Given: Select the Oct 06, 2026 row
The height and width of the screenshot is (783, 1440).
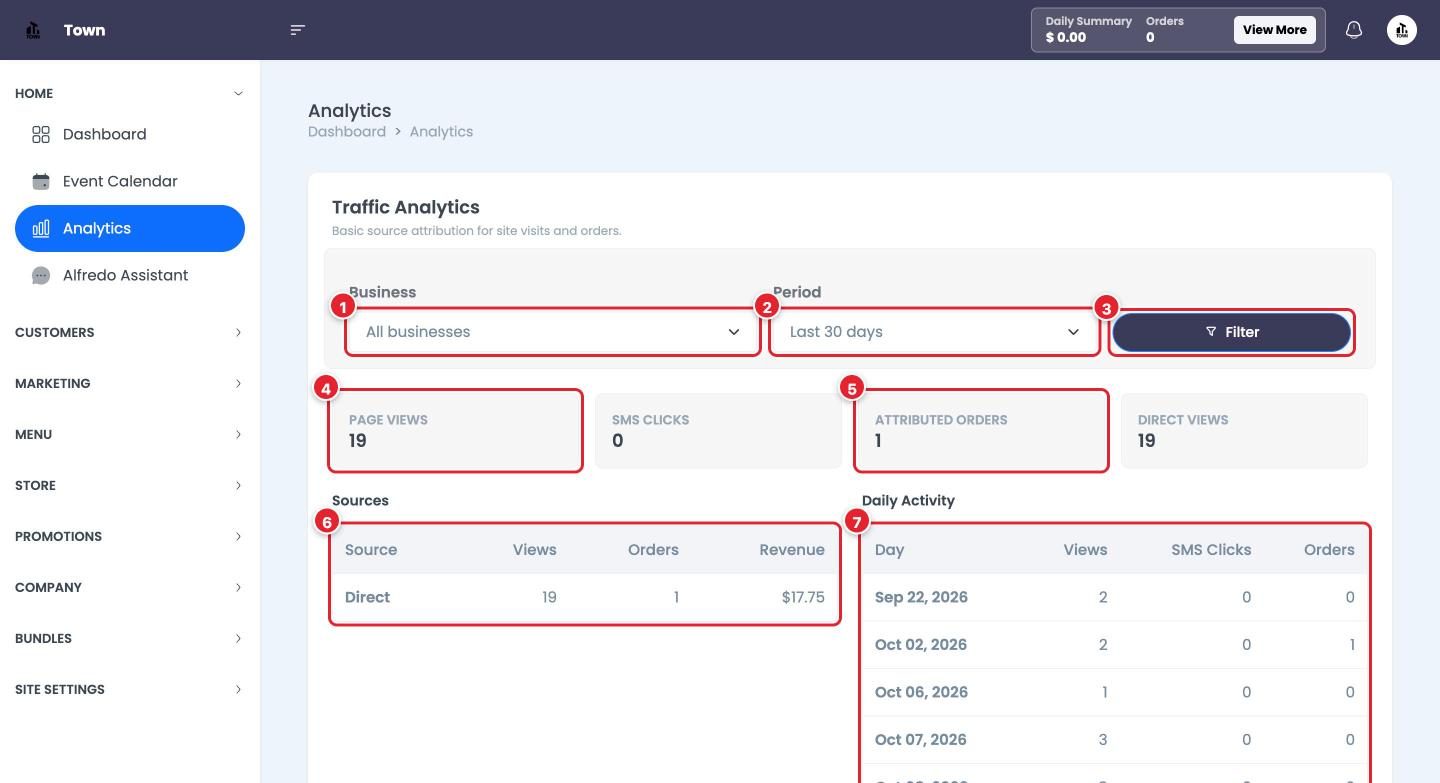Looking at the screenshot, I should 1115,692.
